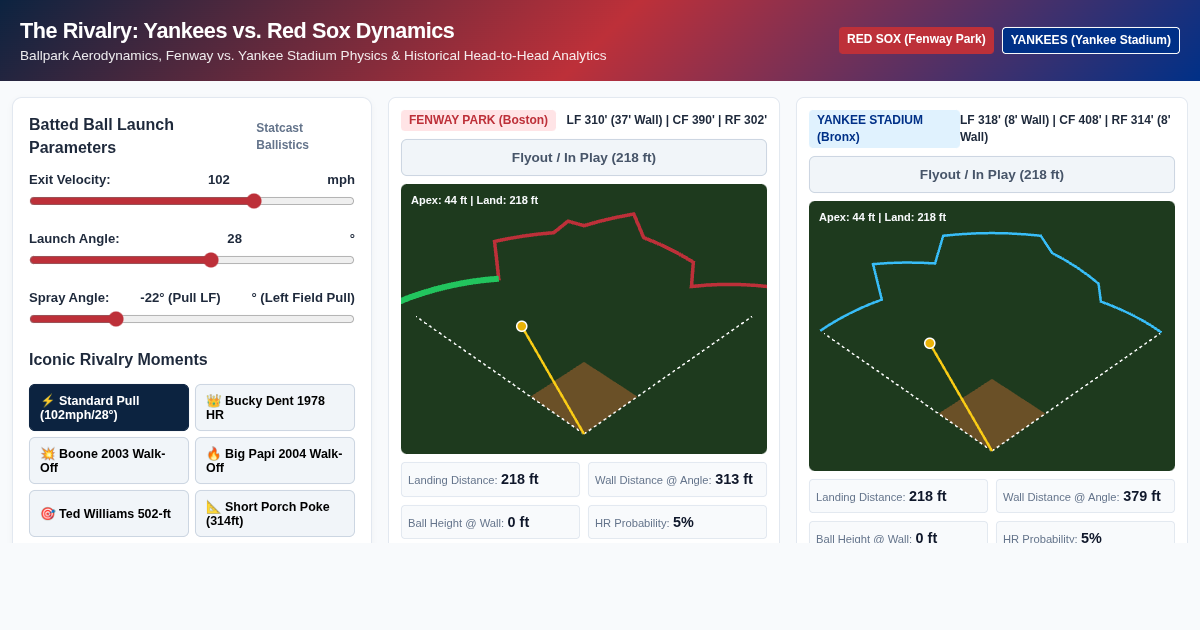Image resolution: width=1200 pixels, height=630 pixels.
Task: Click Fenway's Landing Distance 218 ft stat
Action: [490, 480]
